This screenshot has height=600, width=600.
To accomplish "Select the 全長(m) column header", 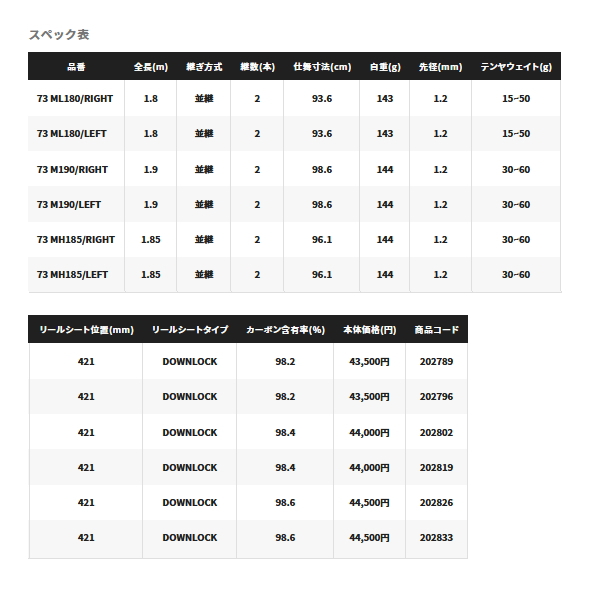I will click(151, 67).
